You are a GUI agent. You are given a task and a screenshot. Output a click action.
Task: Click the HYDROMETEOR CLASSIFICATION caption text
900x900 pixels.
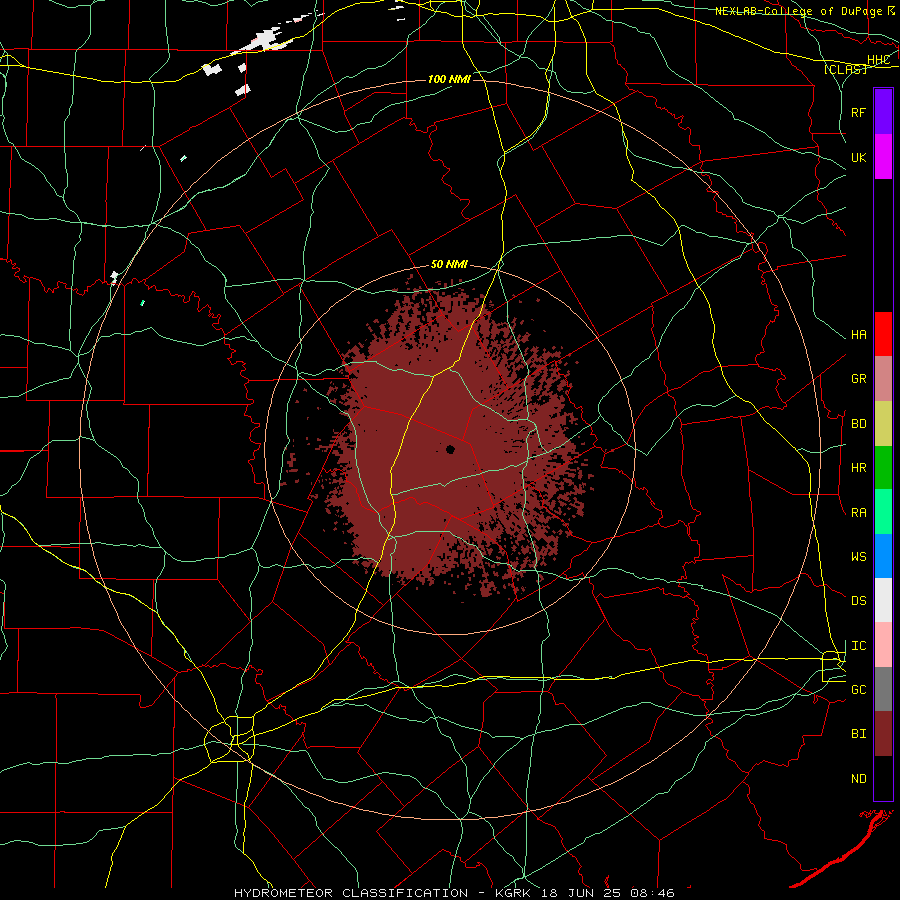click(x=351, y=893)
